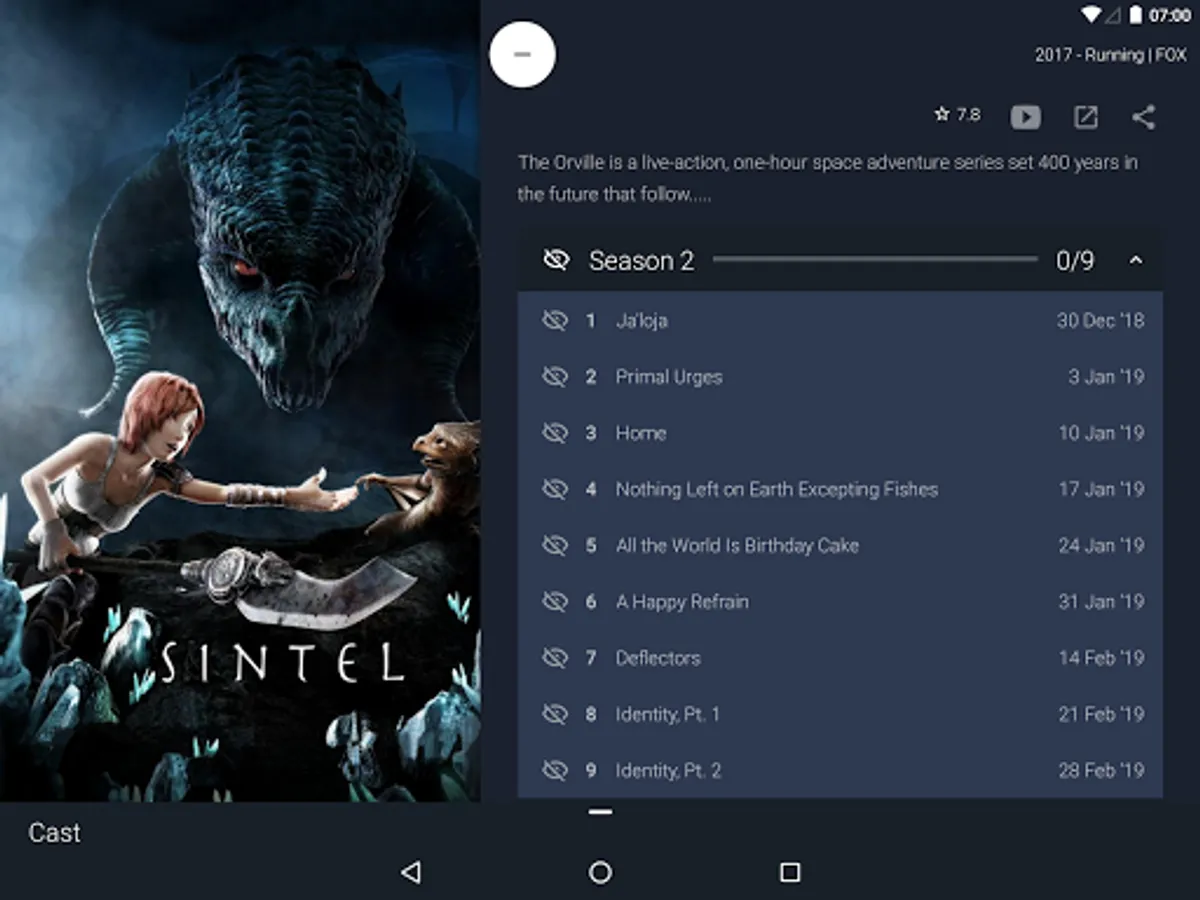1200x900 pixels.
Task: Toggle watched eye for All the World Is Birthday Cake
Action: click(554, 545)
